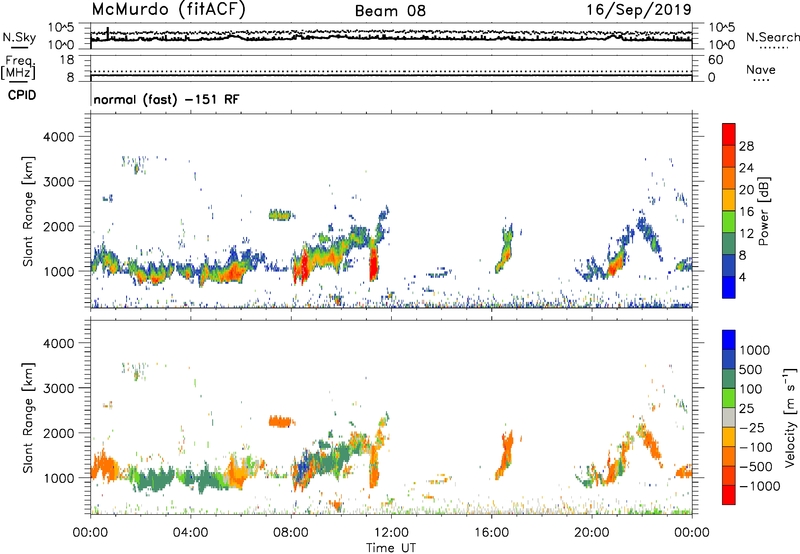Click the 28 label on power colorbar
Viewport: 800px width, 554px height.
click(746, 146)
